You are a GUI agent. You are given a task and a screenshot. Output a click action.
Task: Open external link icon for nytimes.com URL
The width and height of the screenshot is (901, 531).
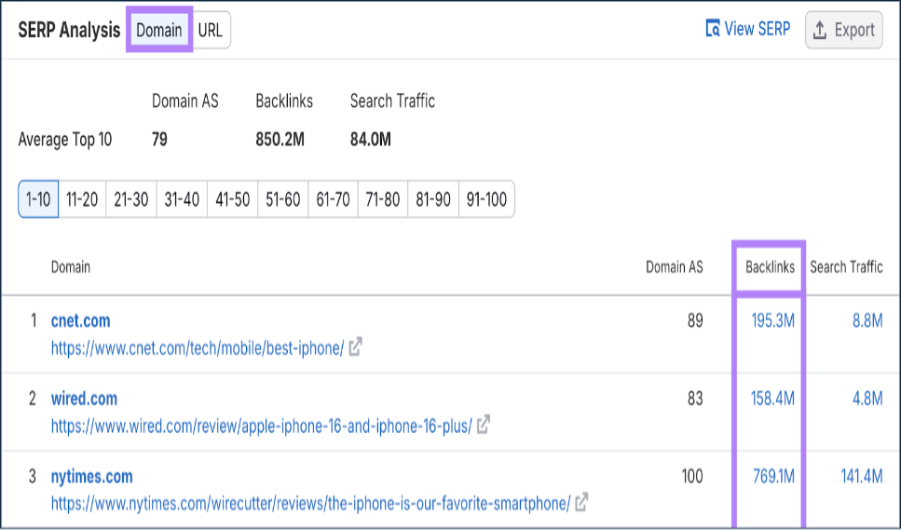pyautogui.click(x=582, y=502)
